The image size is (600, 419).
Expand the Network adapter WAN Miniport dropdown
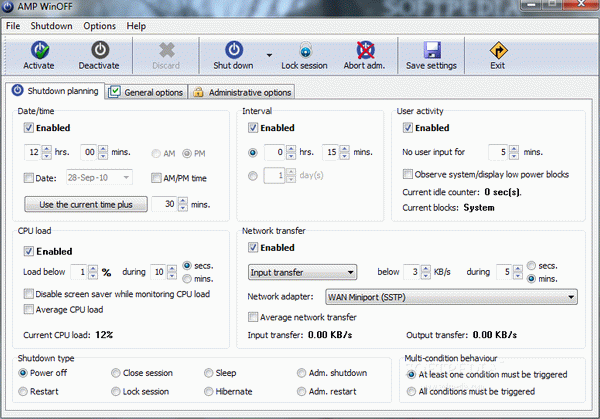tap(451, 297)
